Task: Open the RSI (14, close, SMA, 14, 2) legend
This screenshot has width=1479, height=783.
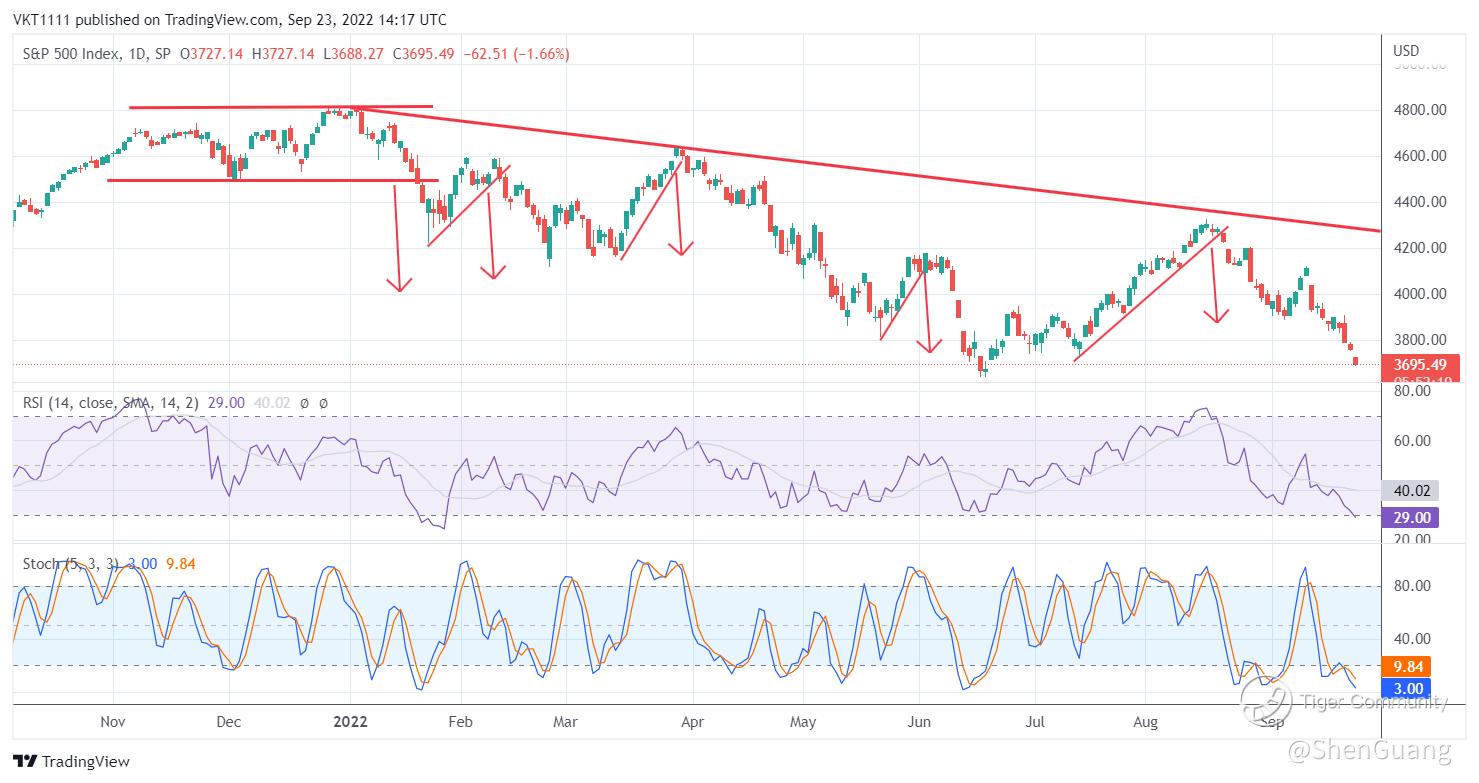Action: pos(112,403)
